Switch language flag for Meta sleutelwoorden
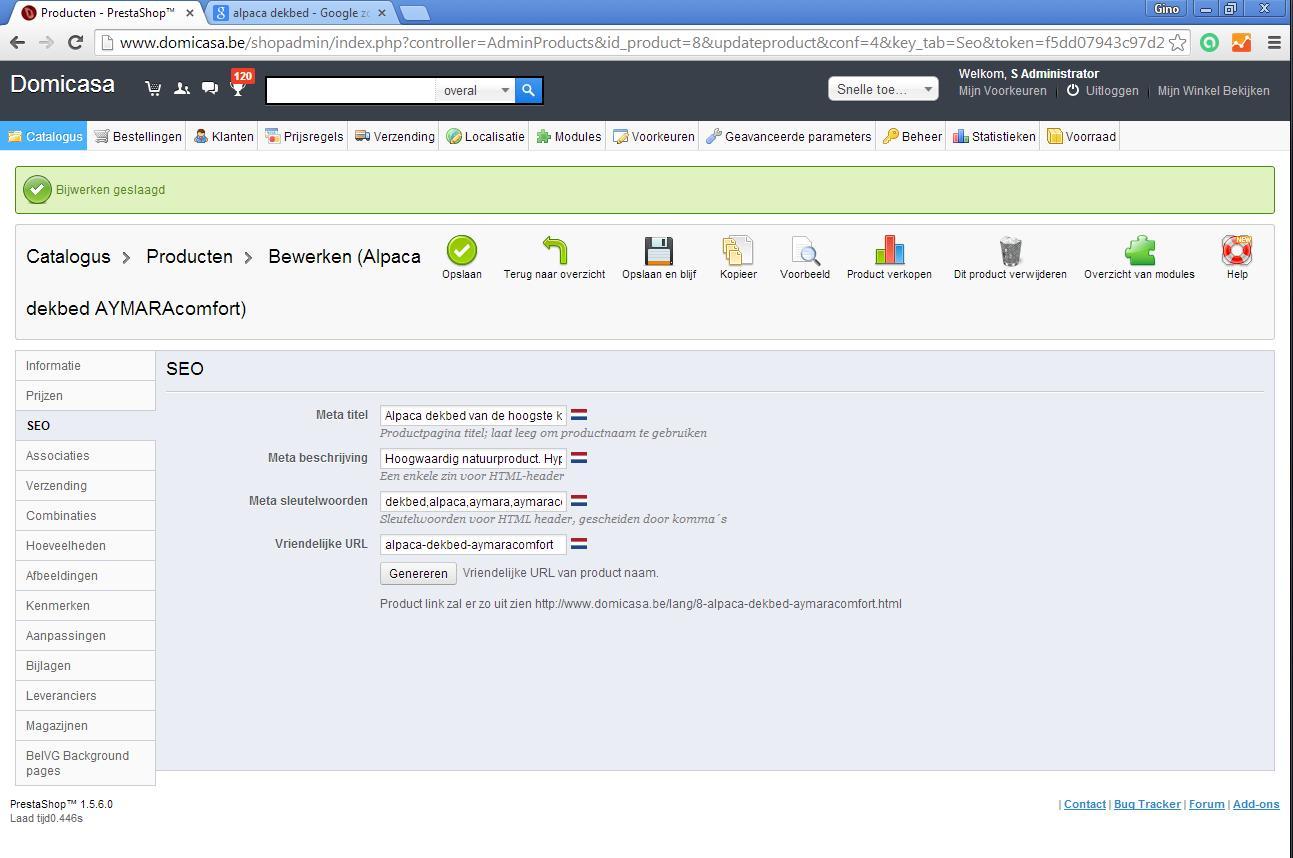 579,501
